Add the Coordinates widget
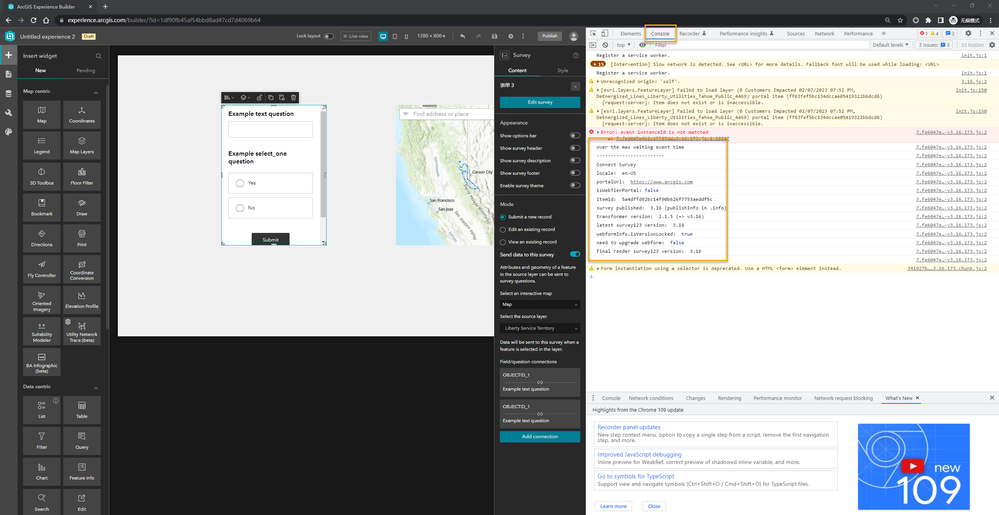The image size is (999, 515). (82, 115)
